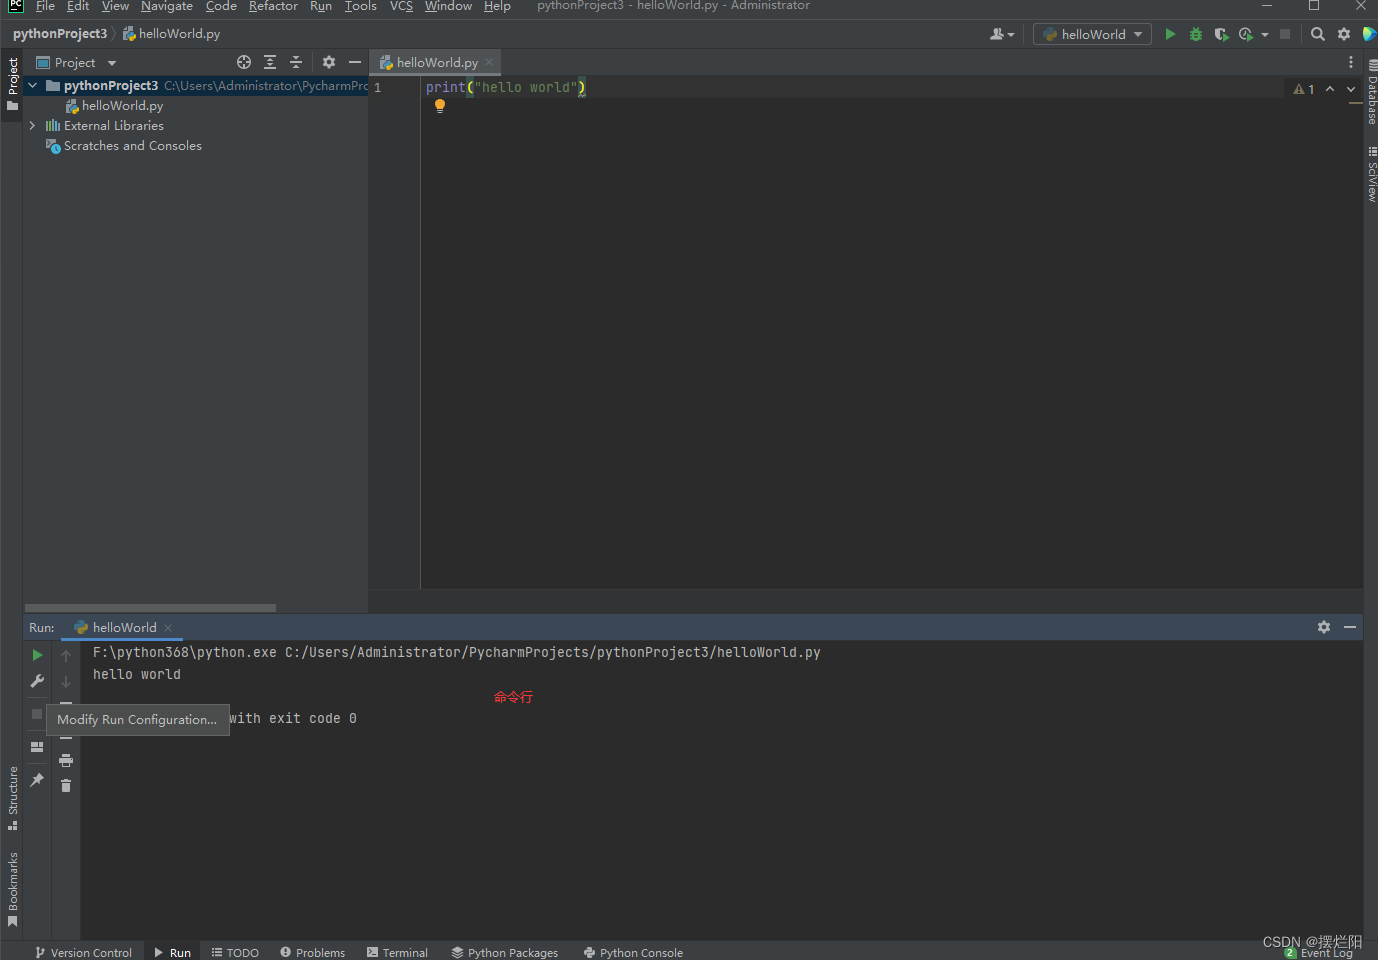Select helloWorld.py in project tree
Screen dimensions: 1378x960
pos(122,106)
